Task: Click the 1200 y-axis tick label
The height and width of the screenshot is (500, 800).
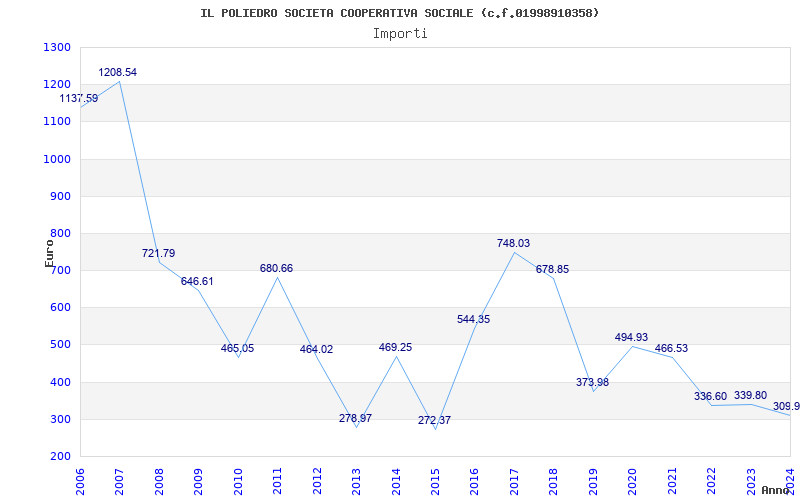Action: coord(56,85)
